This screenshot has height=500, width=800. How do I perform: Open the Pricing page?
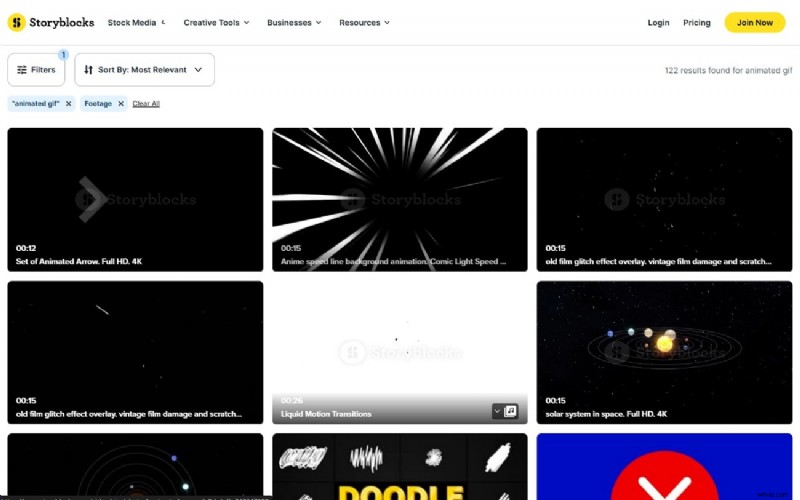(696, 22)
